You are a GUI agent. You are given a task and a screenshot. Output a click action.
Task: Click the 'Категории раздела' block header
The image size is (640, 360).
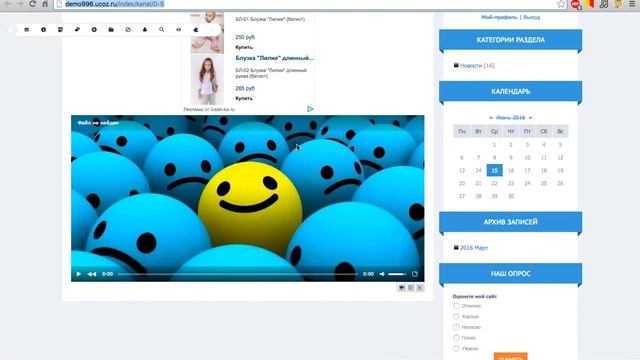click(511, 40)
